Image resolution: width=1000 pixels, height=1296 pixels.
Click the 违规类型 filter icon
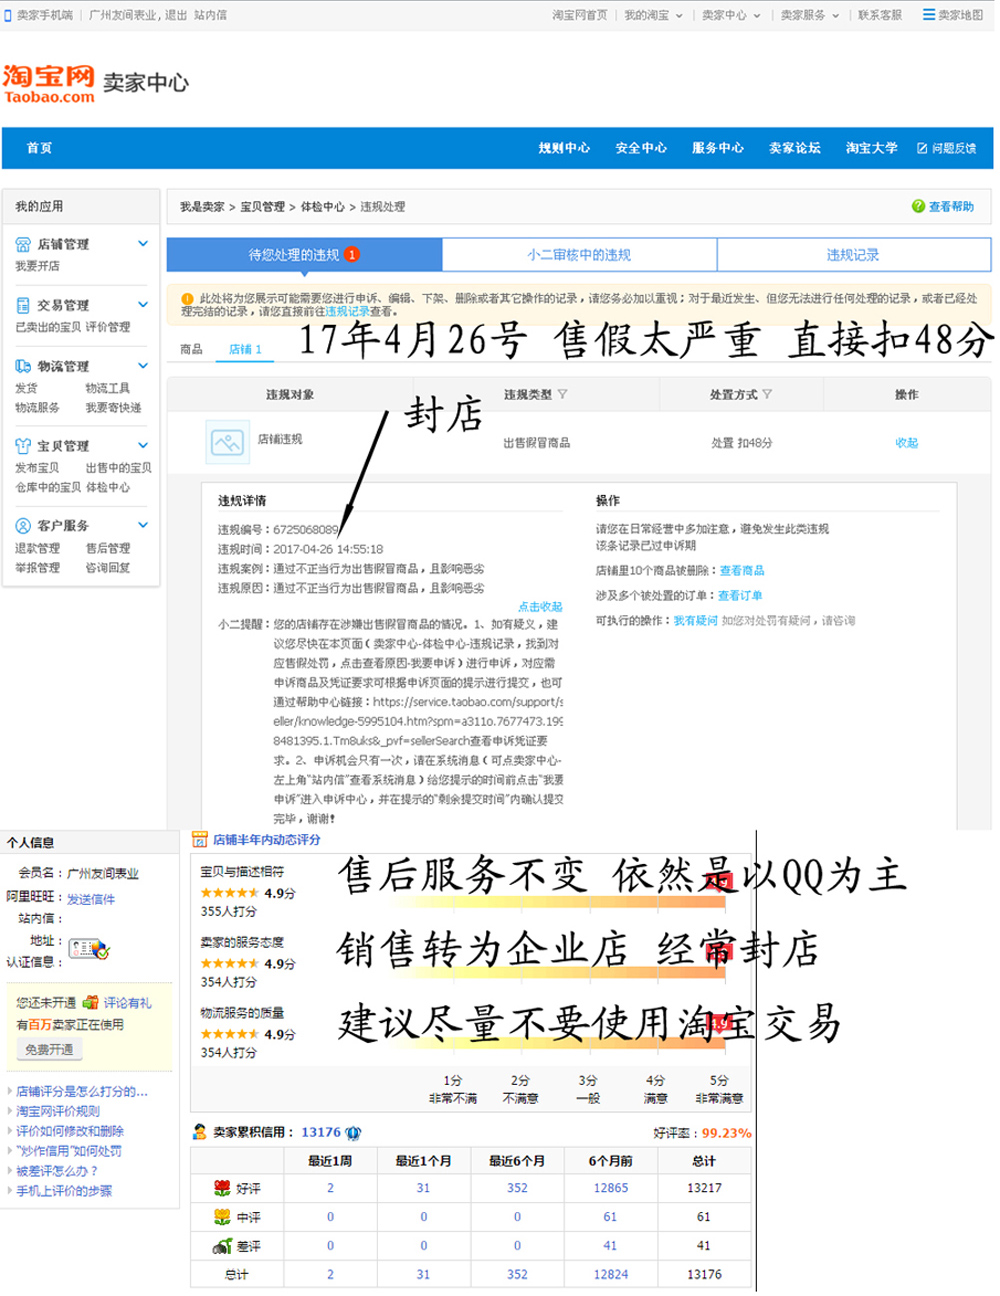(562, 395)
